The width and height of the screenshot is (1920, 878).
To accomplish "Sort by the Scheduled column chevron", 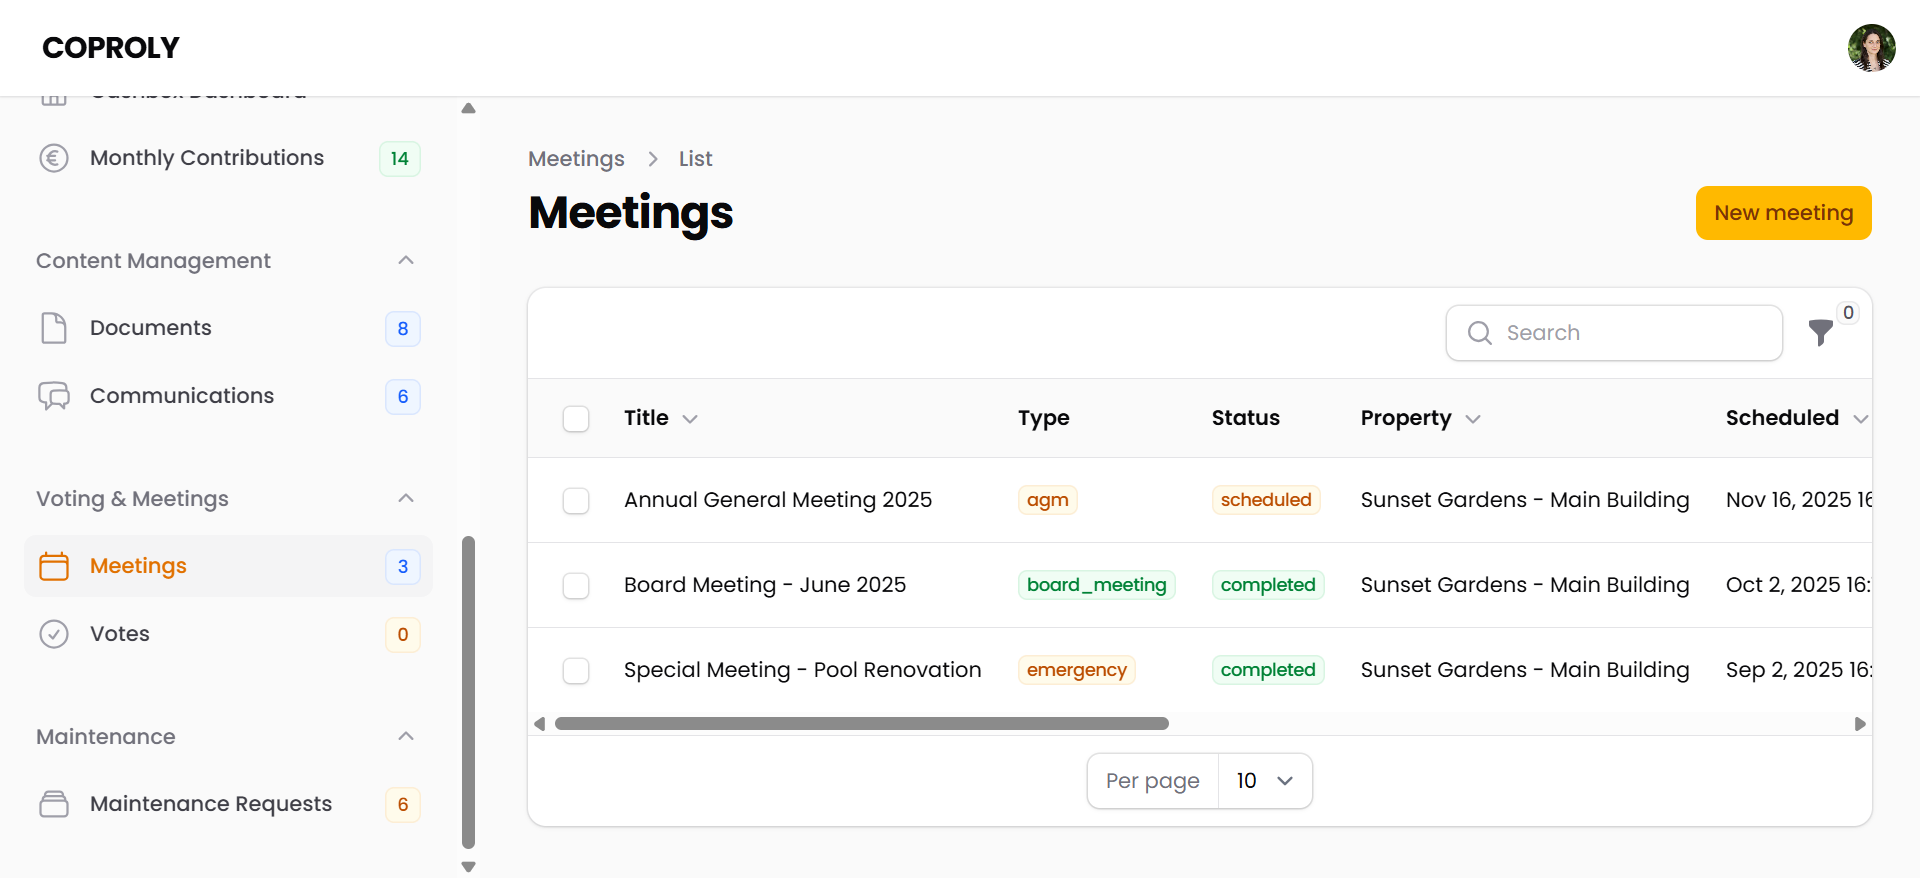I will [x=1861, y=419].
